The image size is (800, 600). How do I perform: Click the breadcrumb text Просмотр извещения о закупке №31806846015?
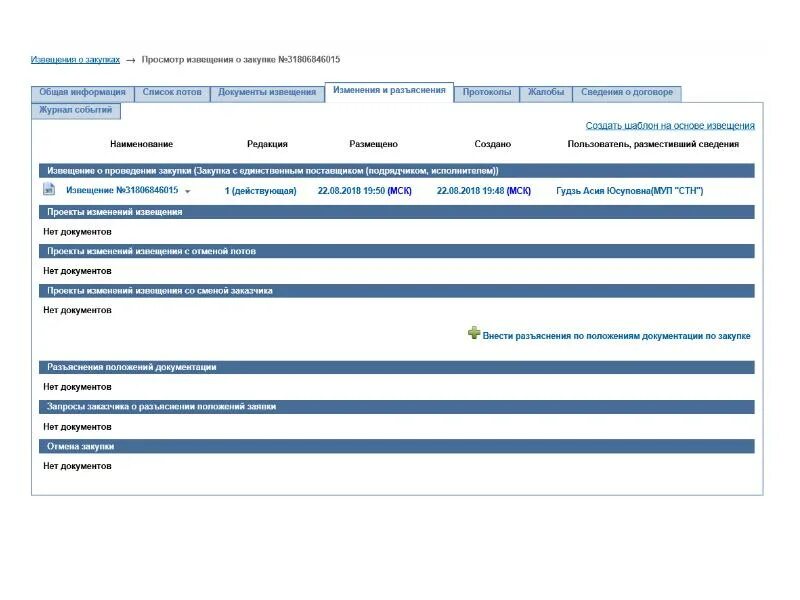coord(240,60)
